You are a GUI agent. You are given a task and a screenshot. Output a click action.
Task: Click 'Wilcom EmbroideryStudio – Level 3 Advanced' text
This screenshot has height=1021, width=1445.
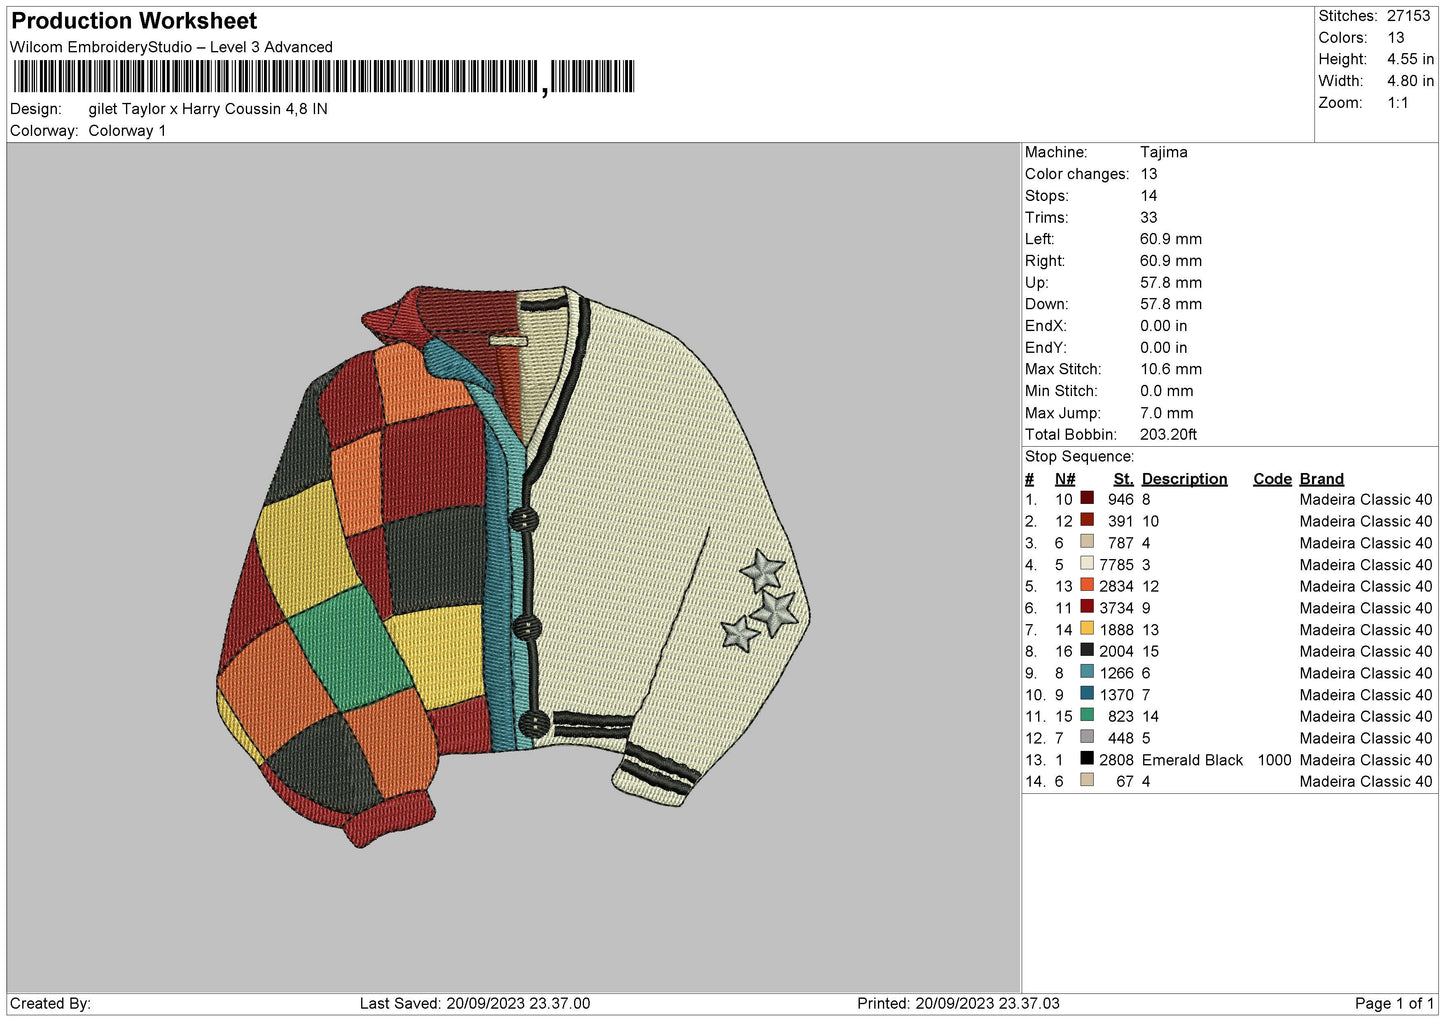(171, 47)
